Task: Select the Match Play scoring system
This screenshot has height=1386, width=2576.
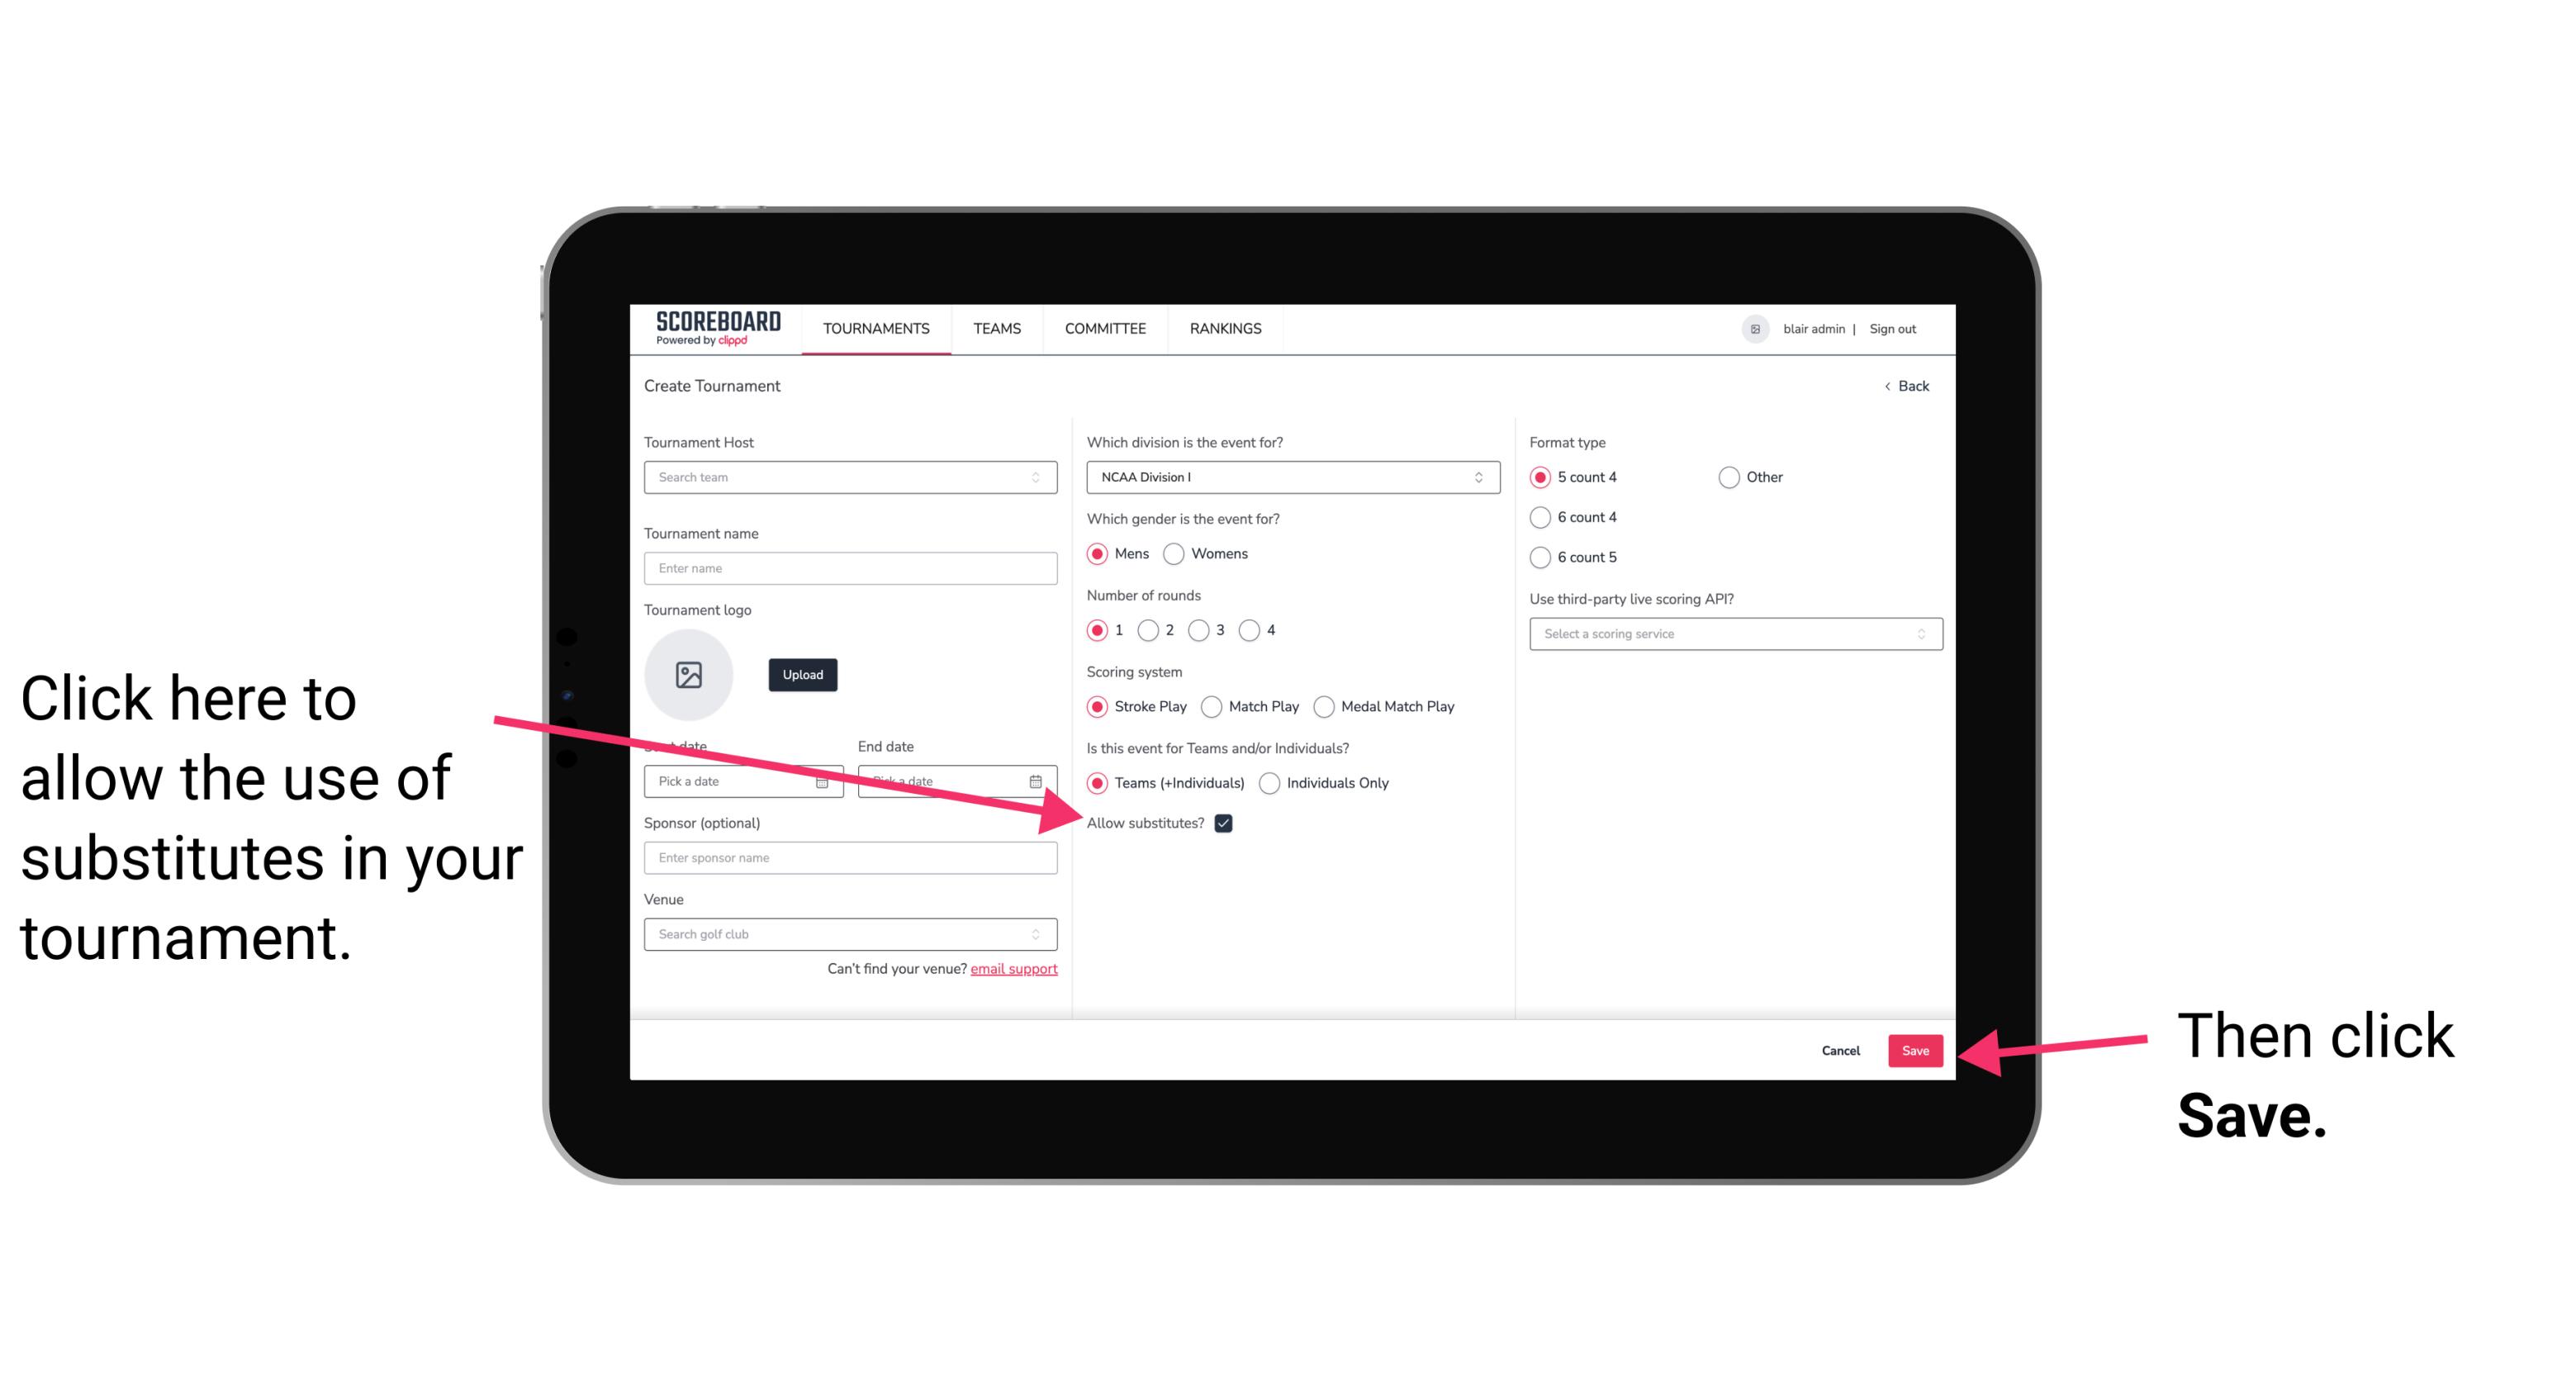Action: (1213, 705)
